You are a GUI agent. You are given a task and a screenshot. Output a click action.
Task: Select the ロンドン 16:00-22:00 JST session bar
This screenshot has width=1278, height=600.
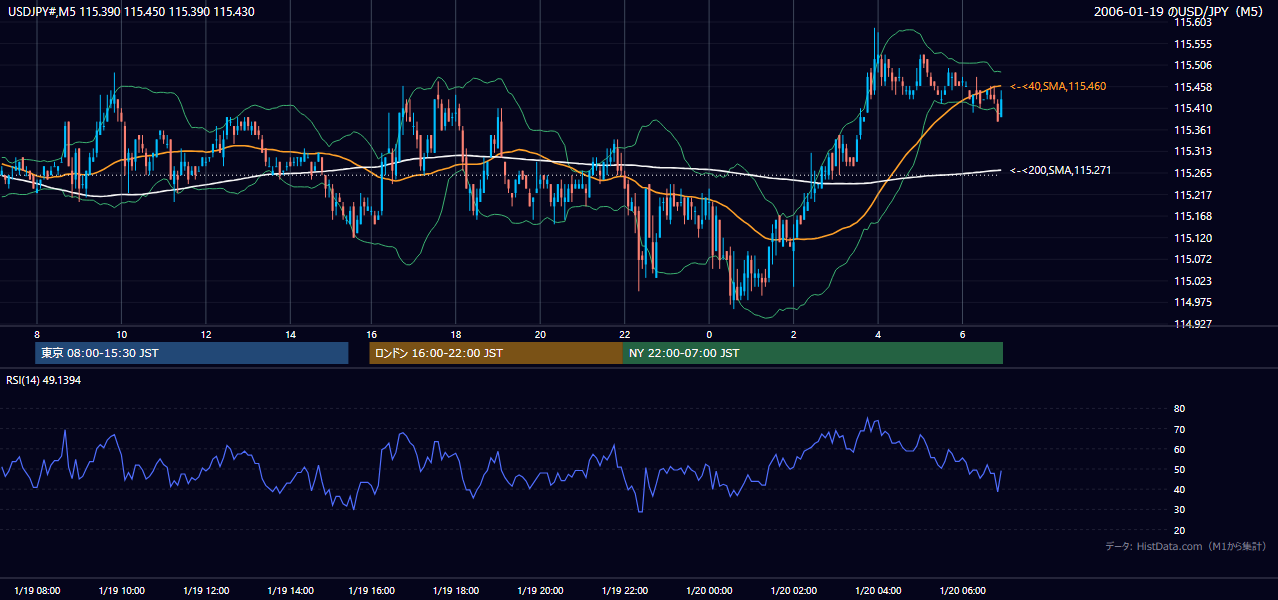point(496,353)
